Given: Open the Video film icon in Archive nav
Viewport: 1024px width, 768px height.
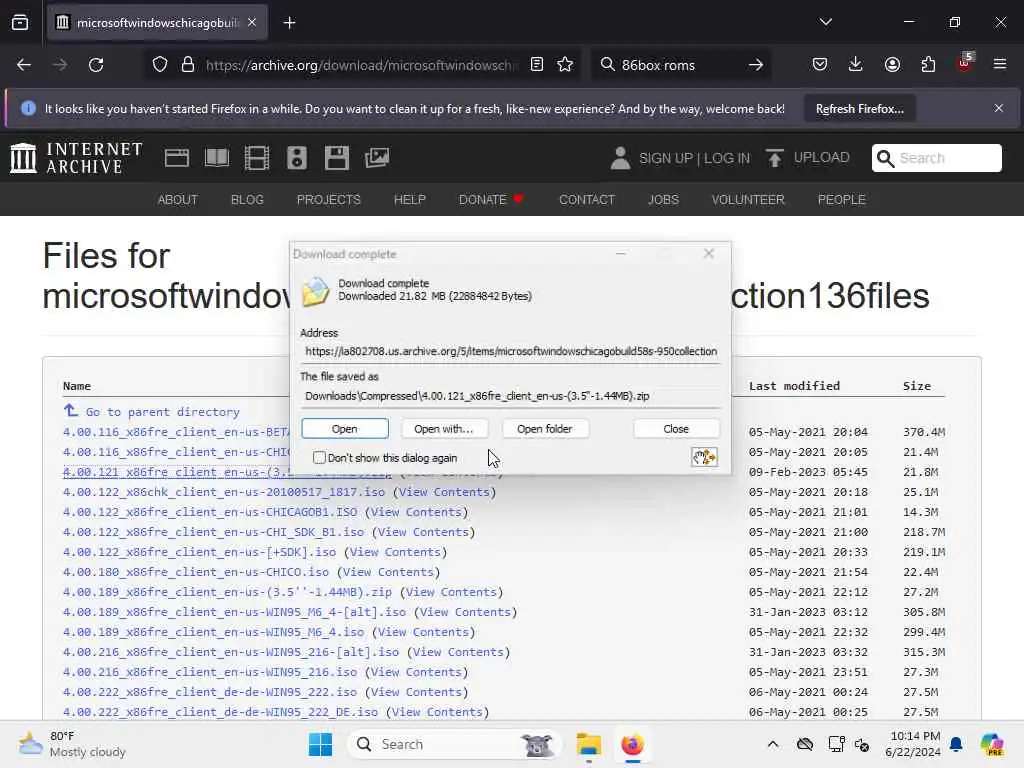Looking at the screenshot, I should [257, 158].
